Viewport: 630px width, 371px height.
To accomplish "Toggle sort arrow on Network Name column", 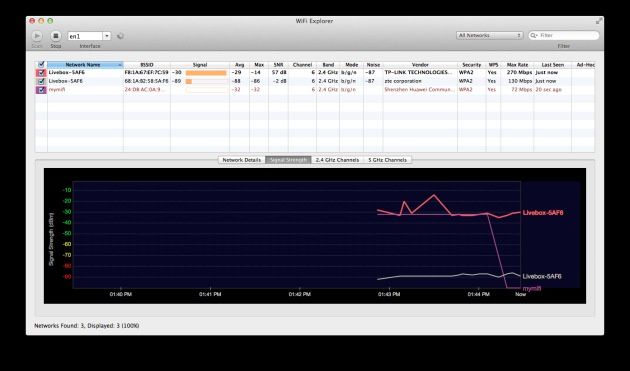I will pyautogui.click(x=119, y=65).
